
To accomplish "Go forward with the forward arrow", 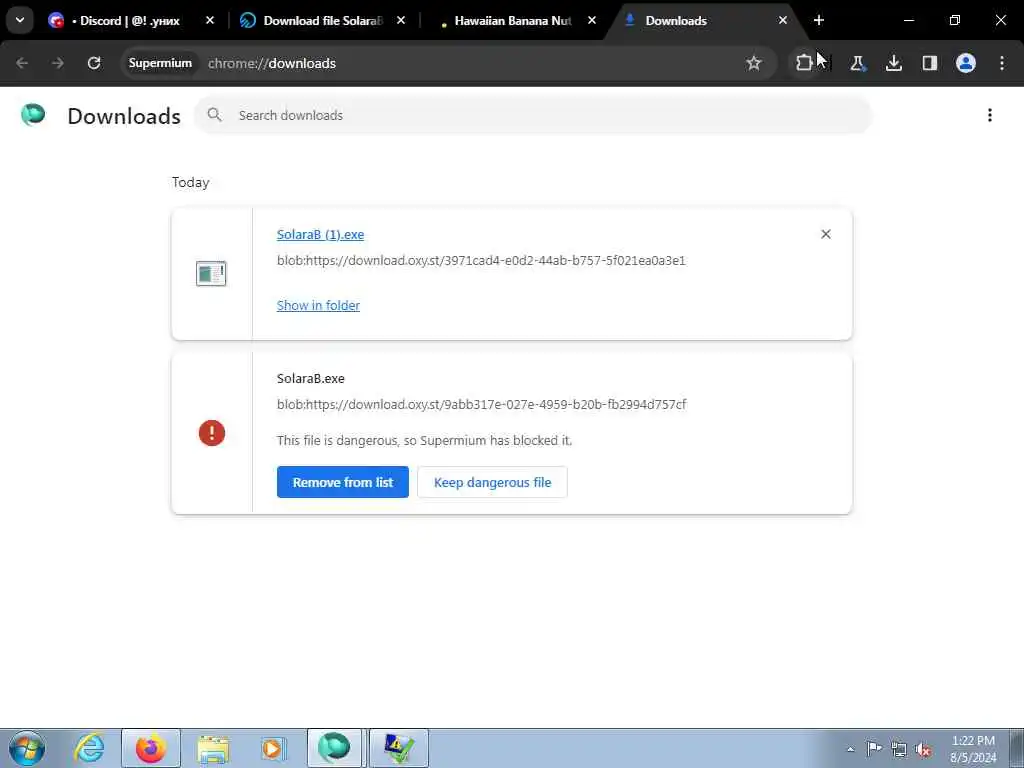I will pos(58,63).
